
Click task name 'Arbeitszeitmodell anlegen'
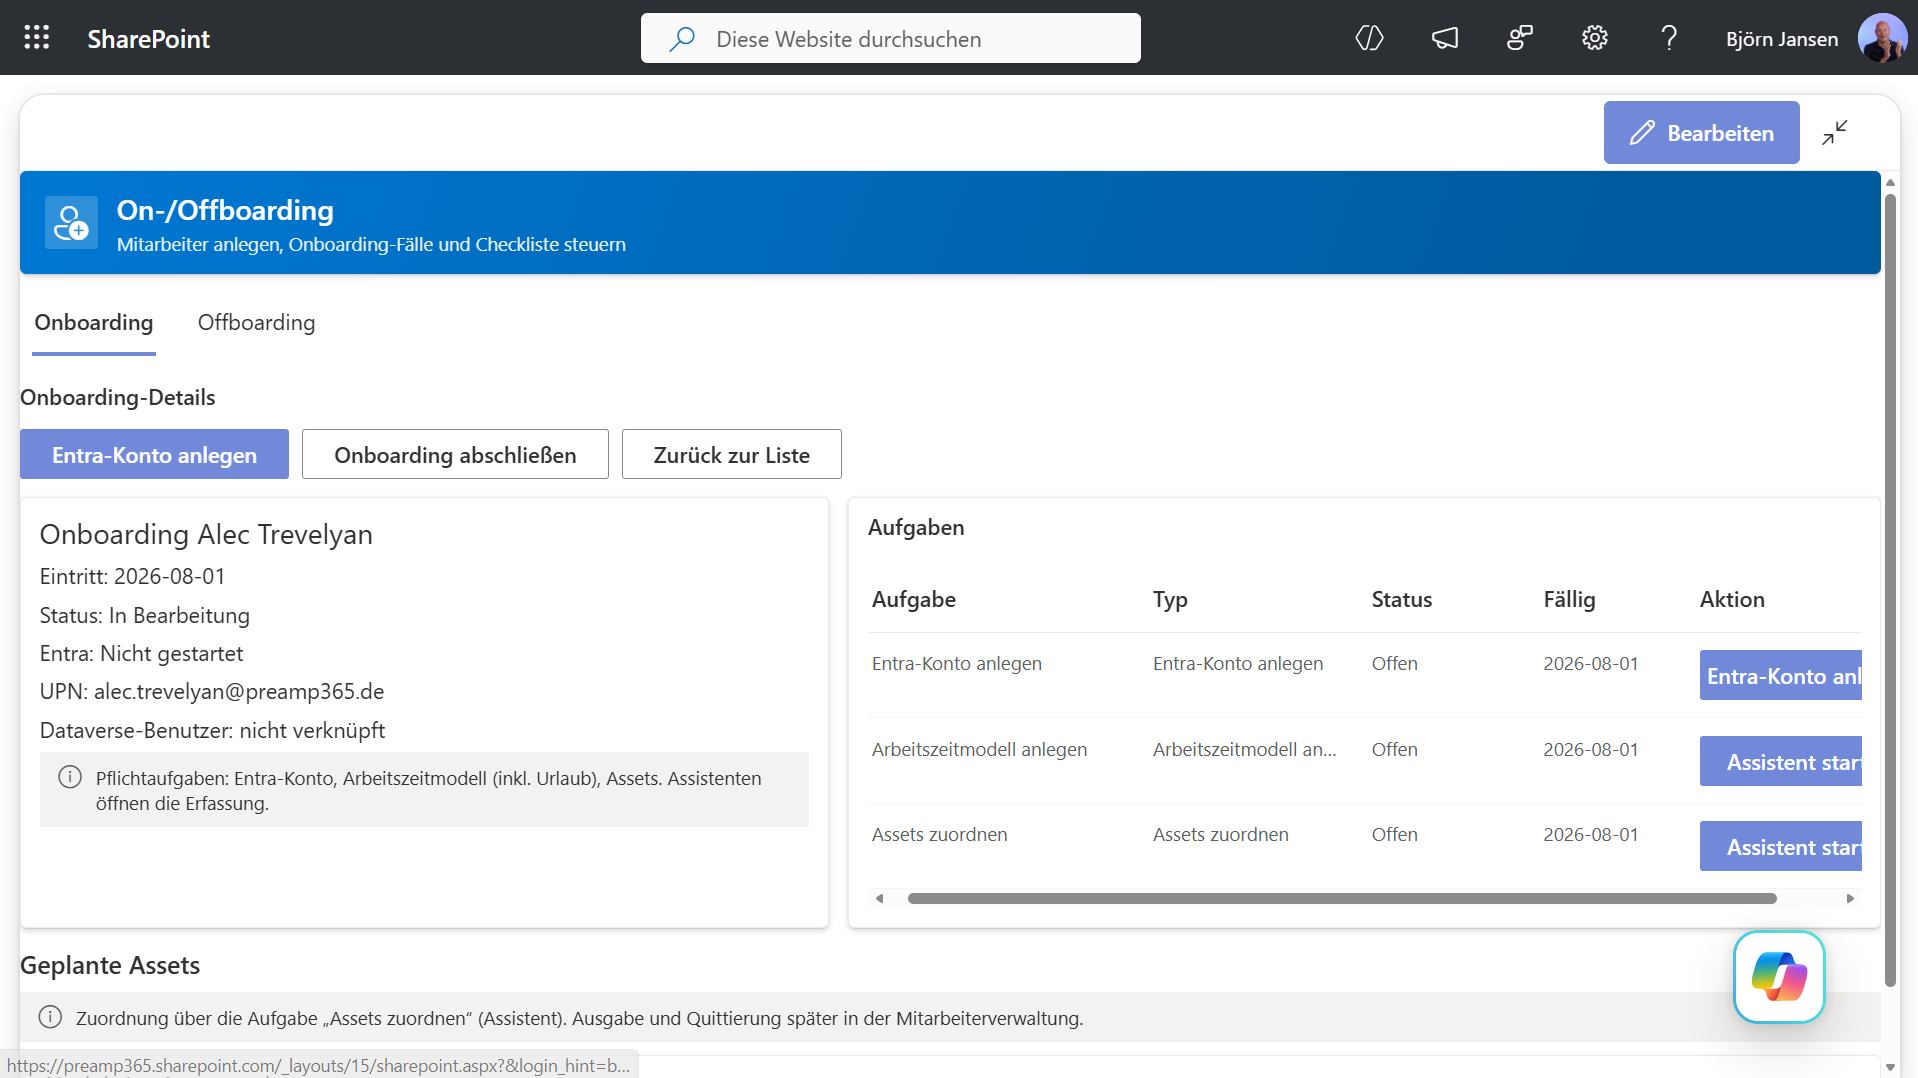(x=979, y=750)
